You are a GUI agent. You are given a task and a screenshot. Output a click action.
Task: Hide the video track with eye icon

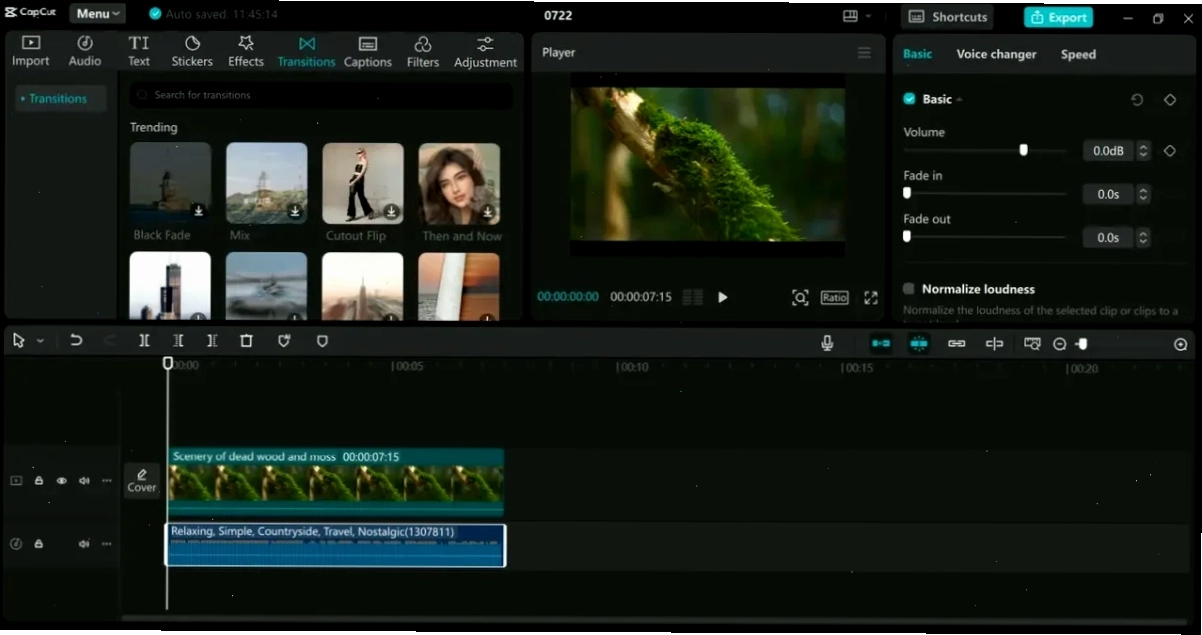pyautogui.click(x=61, y=481)
